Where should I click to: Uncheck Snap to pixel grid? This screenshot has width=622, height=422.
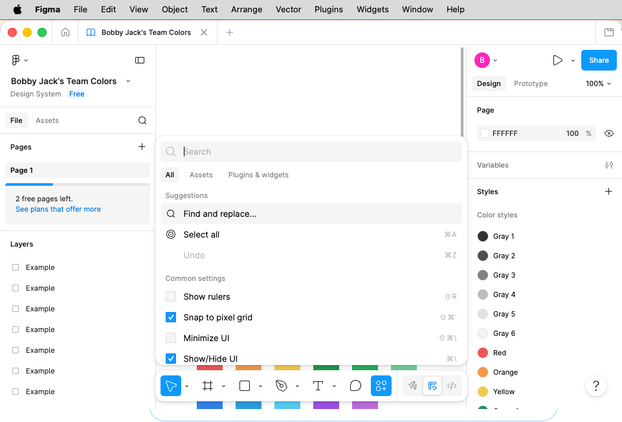(x=171, y=317)
